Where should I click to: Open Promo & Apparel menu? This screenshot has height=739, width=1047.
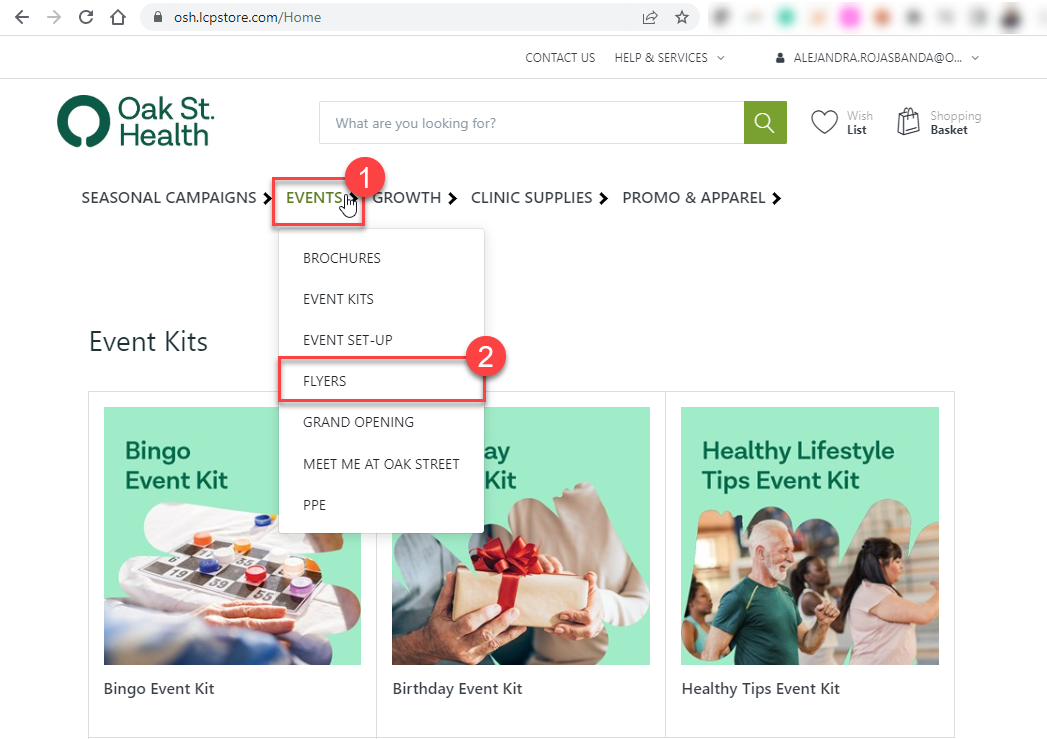694,198
